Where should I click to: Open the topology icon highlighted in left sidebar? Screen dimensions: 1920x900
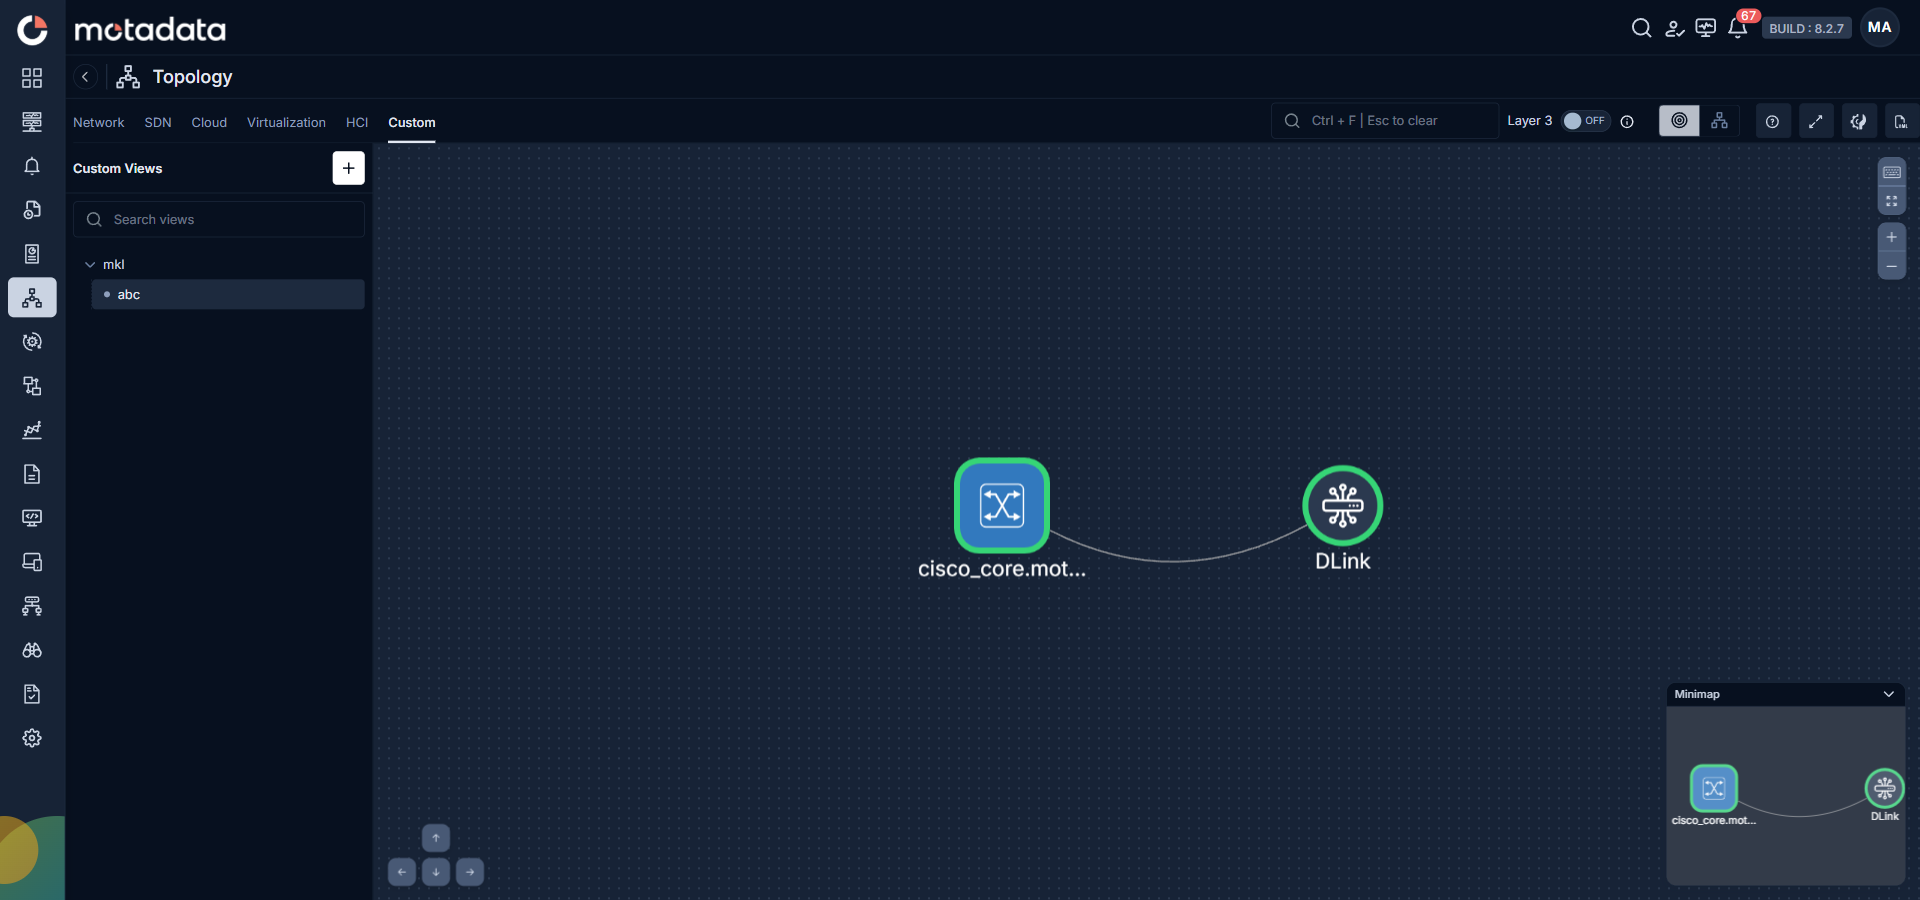pos(32,298)
